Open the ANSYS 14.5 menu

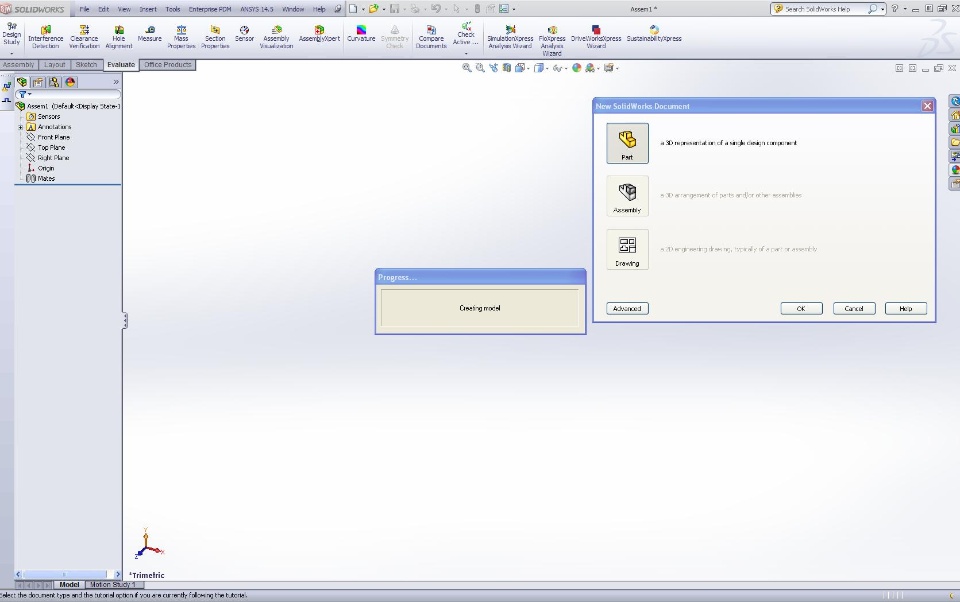[x=257, y=9]
